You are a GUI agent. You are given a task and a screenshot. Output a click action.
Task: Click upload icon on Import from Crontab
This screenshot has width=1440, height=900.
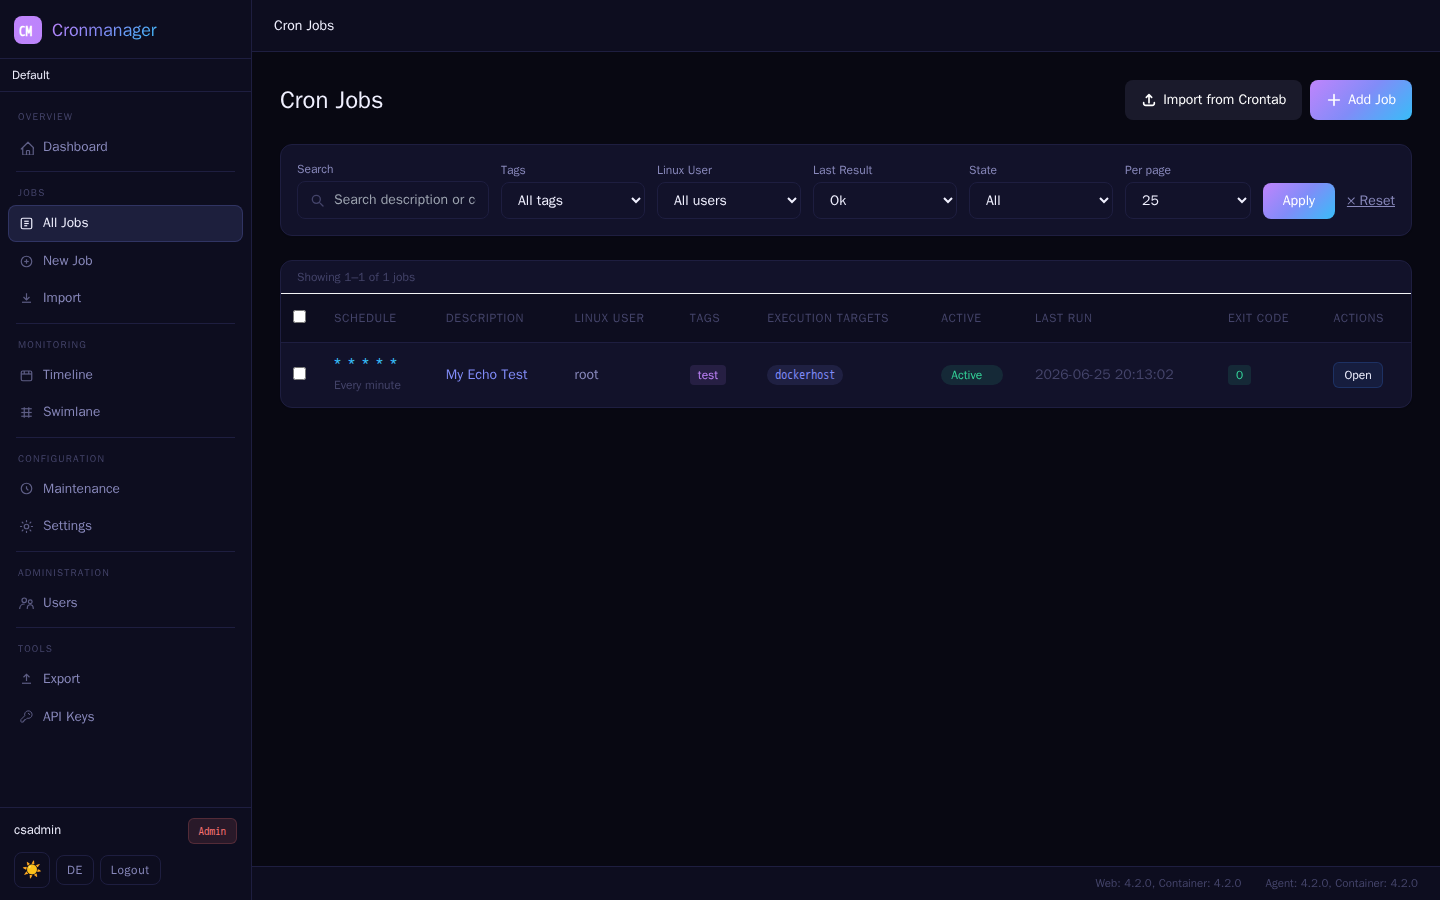pyautogui.click(x=1149, y=100)
